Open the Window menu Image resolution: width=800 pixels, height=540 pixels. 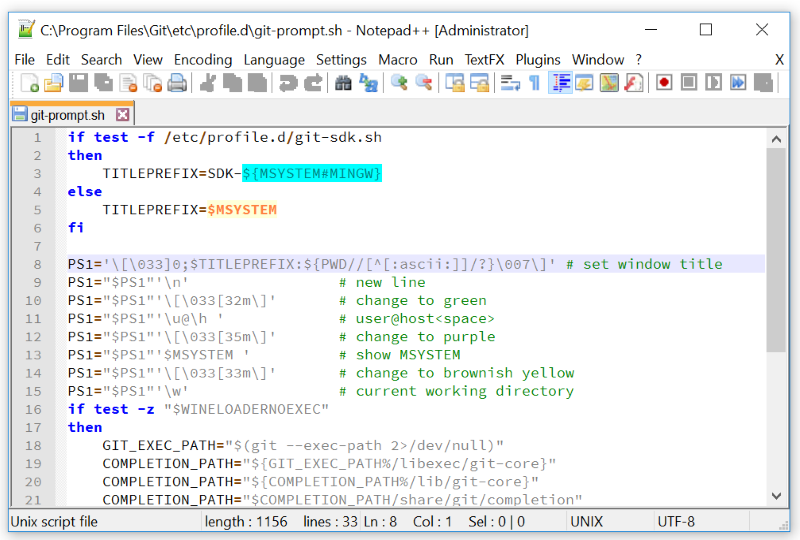pos(598,60)
